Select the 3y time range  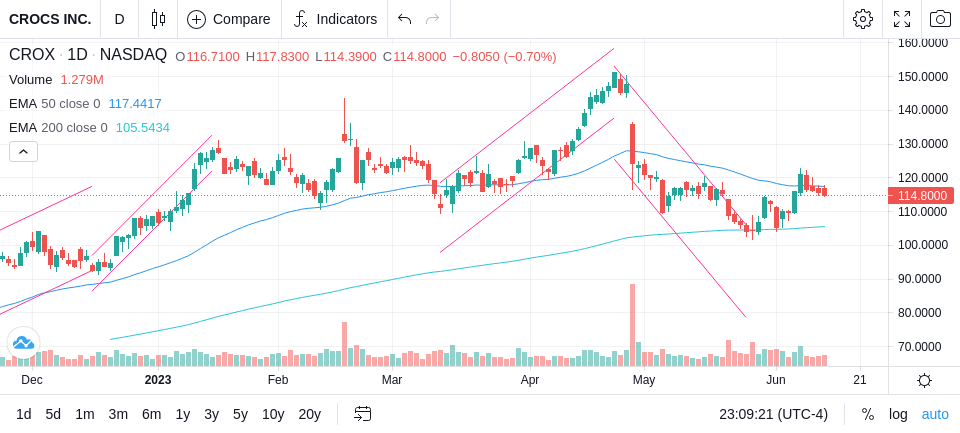pyautogui.click(x=211, y=414)
